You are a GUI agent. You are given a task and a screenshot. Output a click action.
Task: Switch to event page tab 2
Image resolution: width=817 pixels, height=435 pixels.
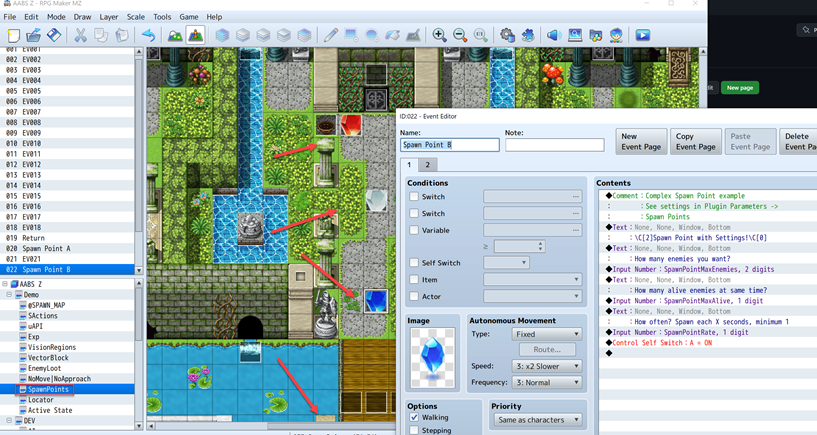(427, 165)
